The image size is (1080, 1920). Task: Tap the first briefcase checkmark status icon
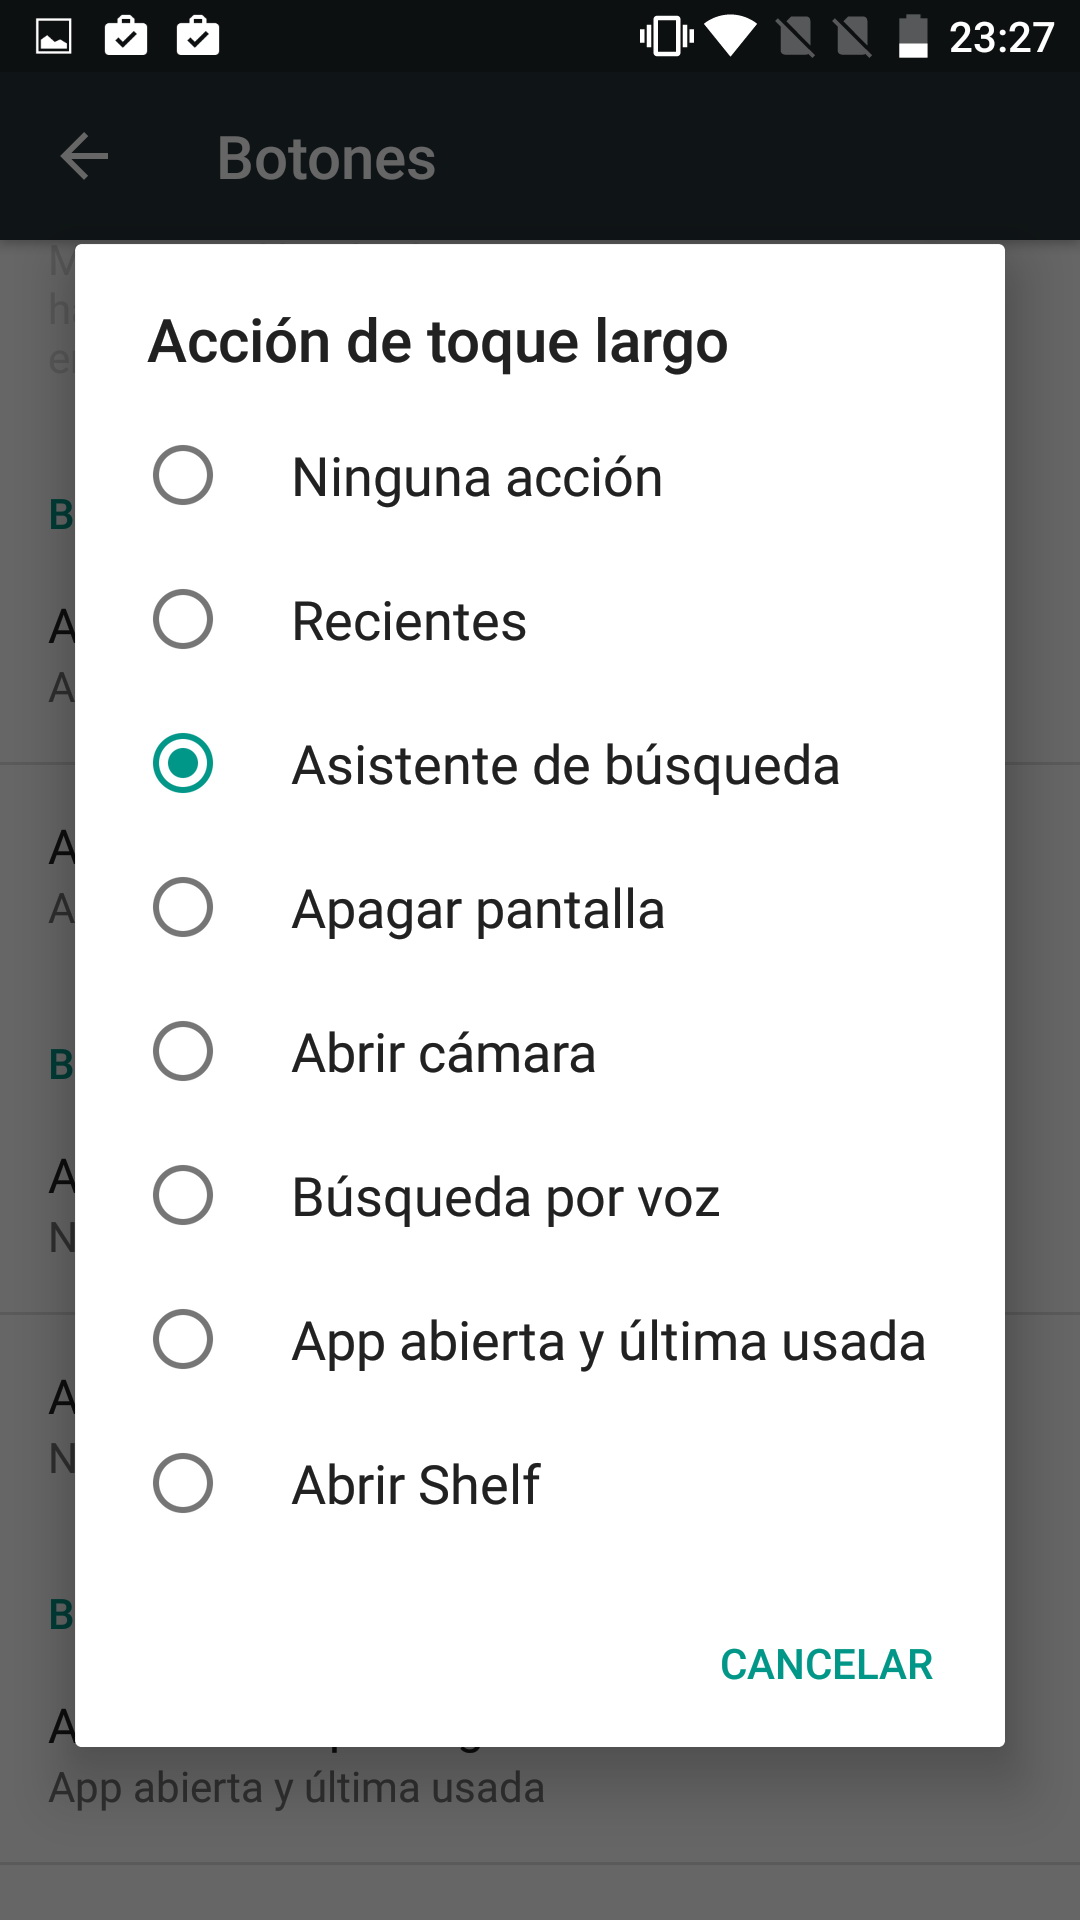[x=126, y=36]
